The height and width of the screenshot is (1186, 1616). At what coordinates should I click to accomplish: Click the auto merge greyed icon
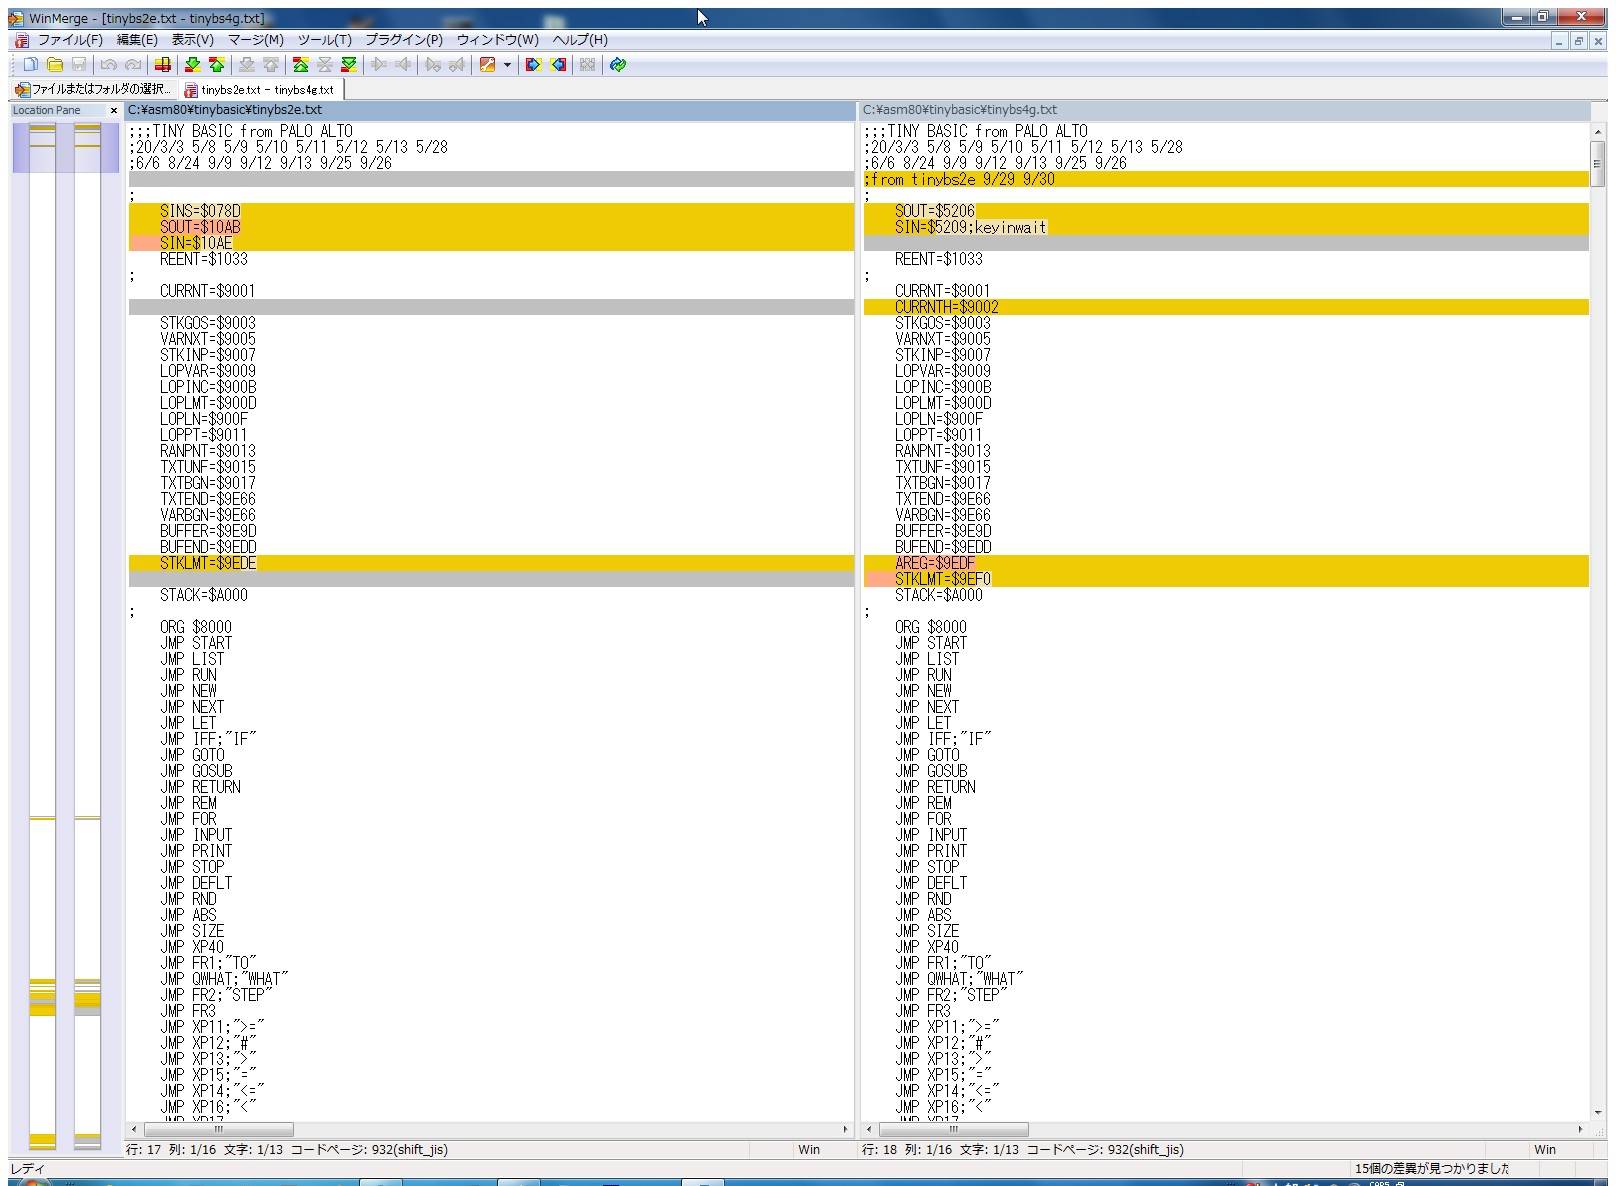[587, 64]
